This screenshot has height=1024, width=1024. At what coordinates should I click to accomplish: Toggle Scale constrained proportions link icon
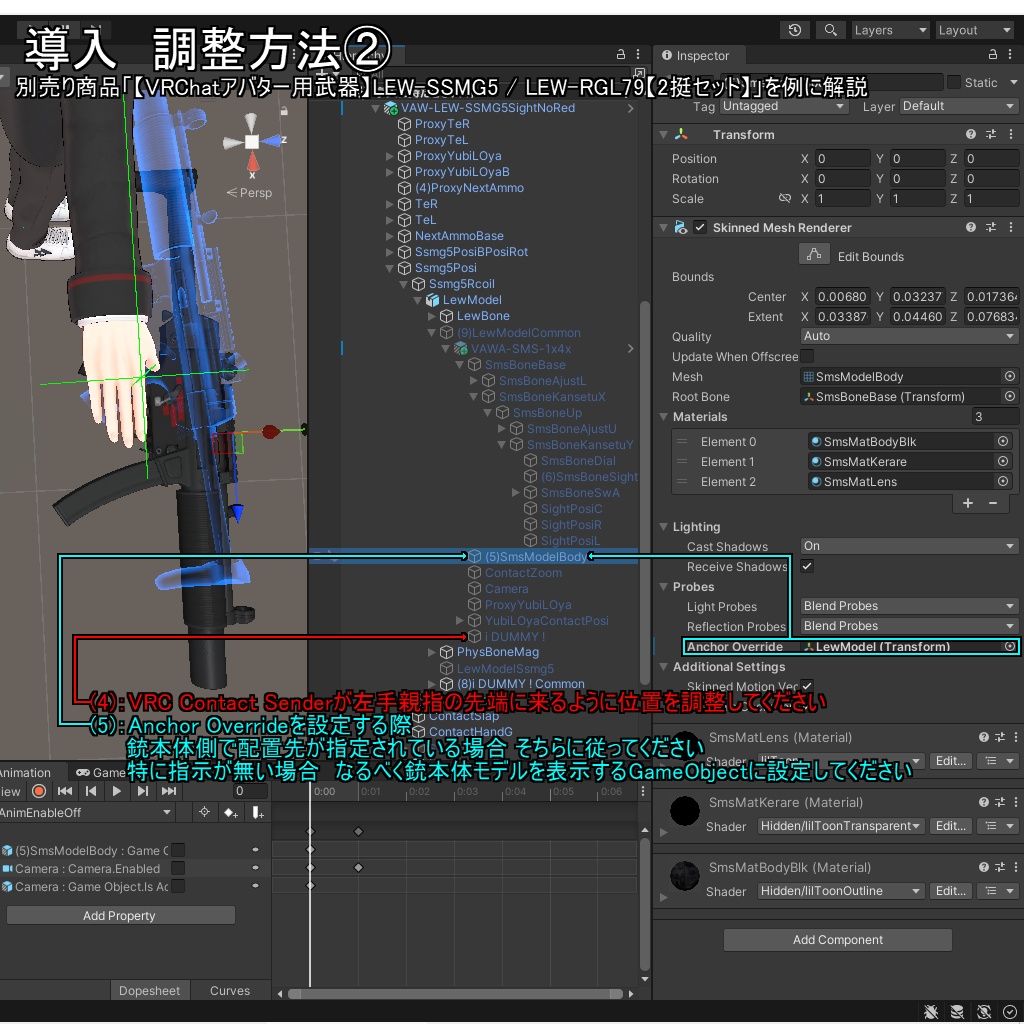click(x=785, y=199)
